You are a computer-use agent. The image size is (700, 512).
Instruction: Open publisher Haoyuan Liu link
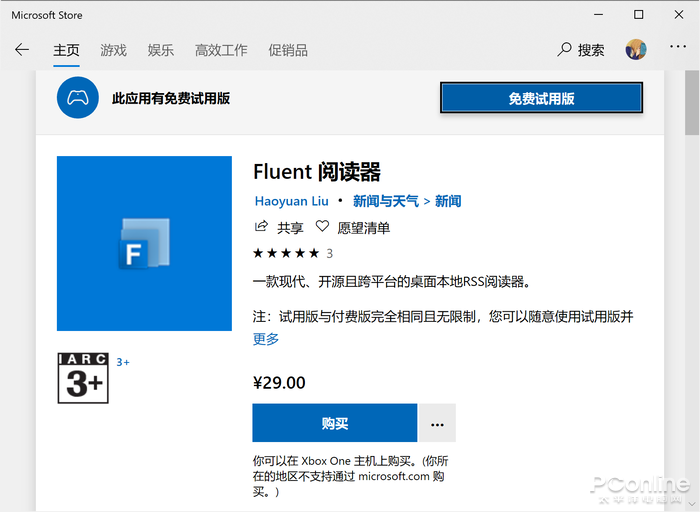tap(292, 201)
